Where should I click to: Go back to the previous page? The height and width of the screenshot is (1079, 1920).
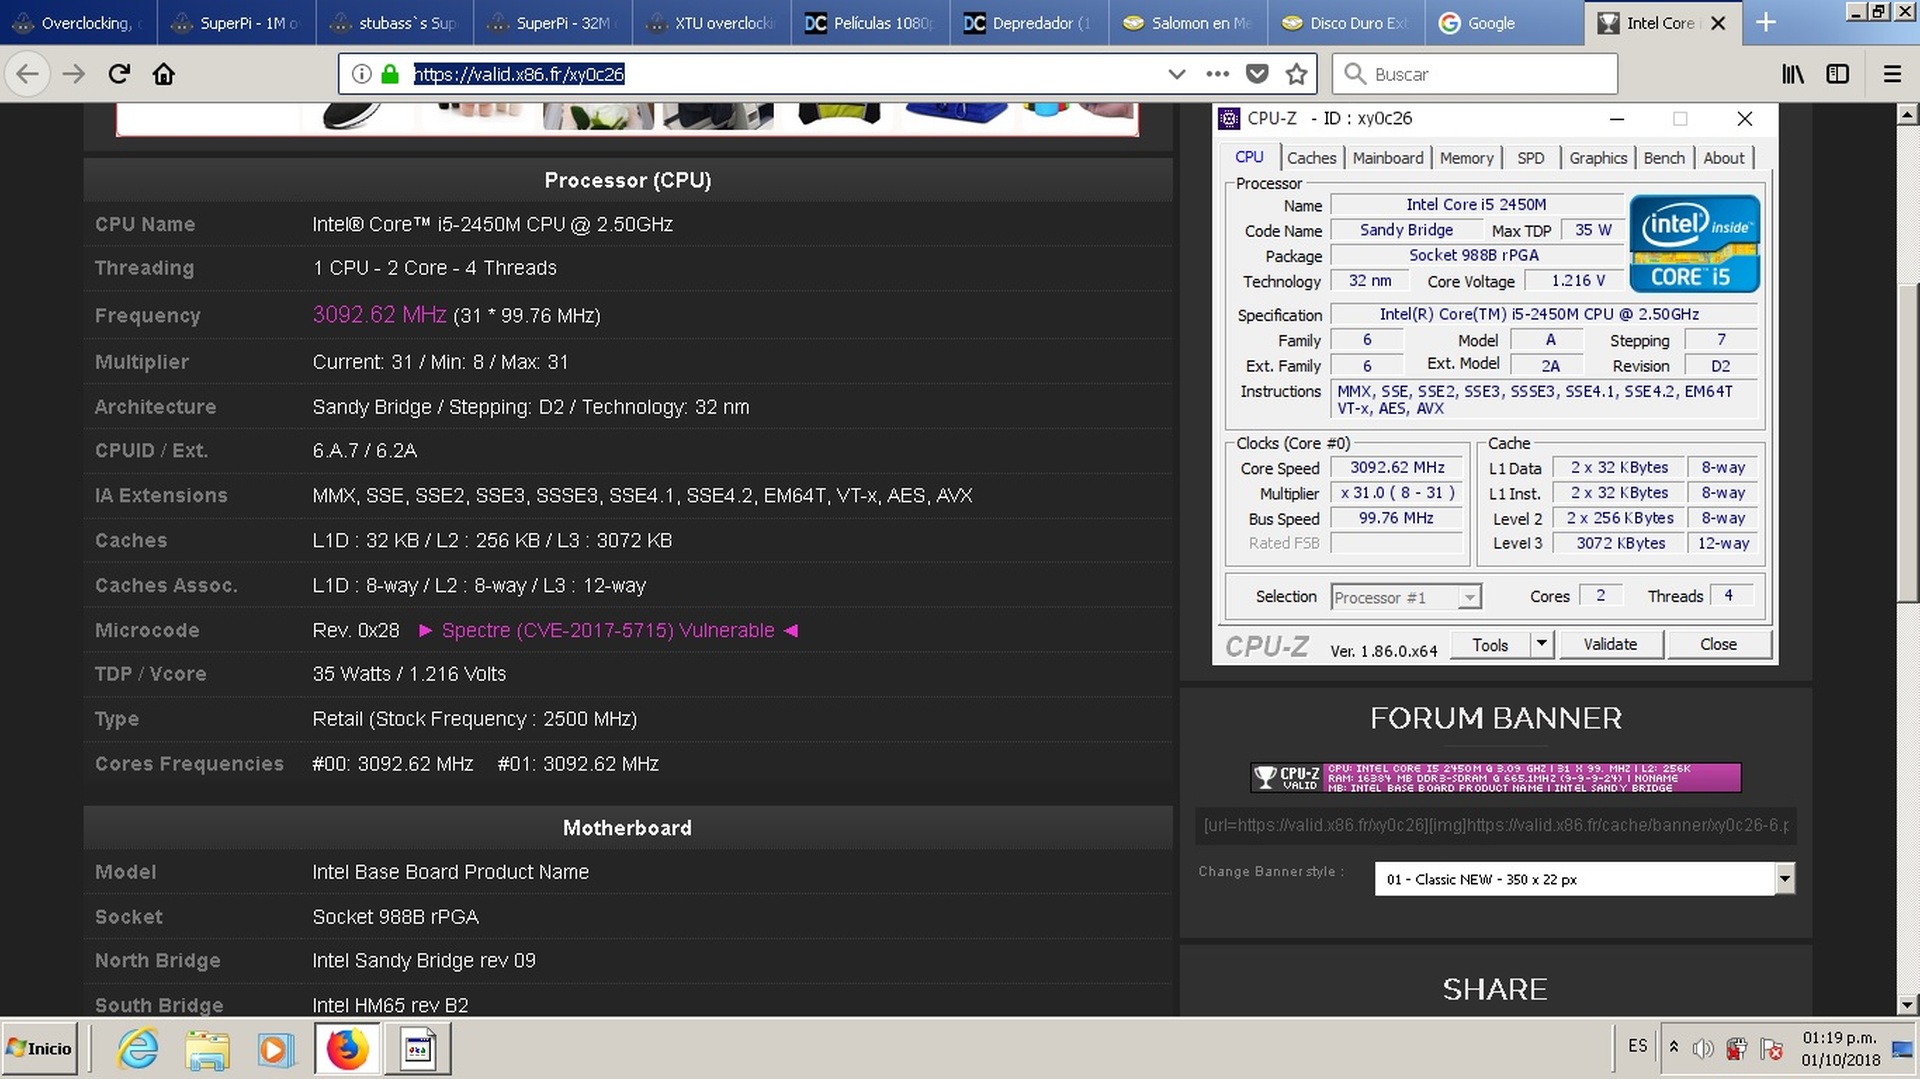click(x=28, y=74)
